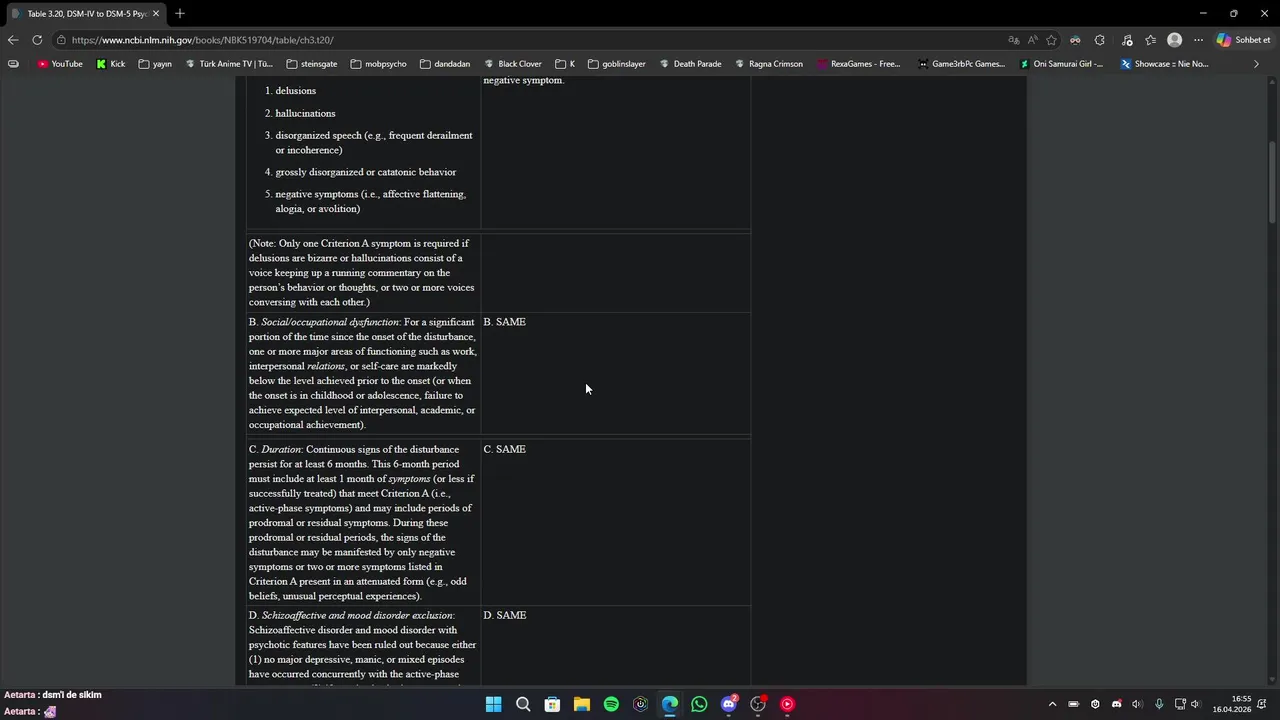Open Windows taskbar search
The width and height of the screenshot is (1280, 720).
click(x=523, y=704)
